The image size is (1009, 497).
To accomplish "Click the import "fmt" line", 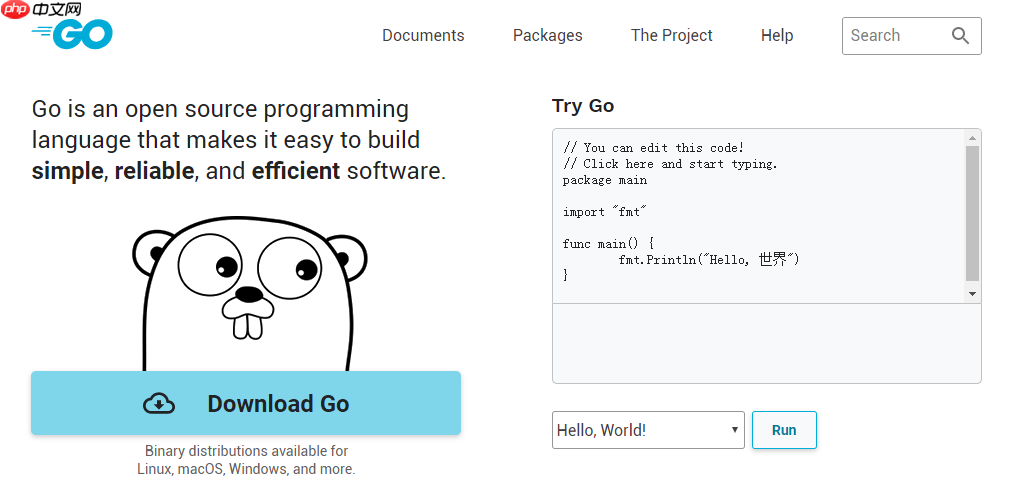I will tap(605, 212).
